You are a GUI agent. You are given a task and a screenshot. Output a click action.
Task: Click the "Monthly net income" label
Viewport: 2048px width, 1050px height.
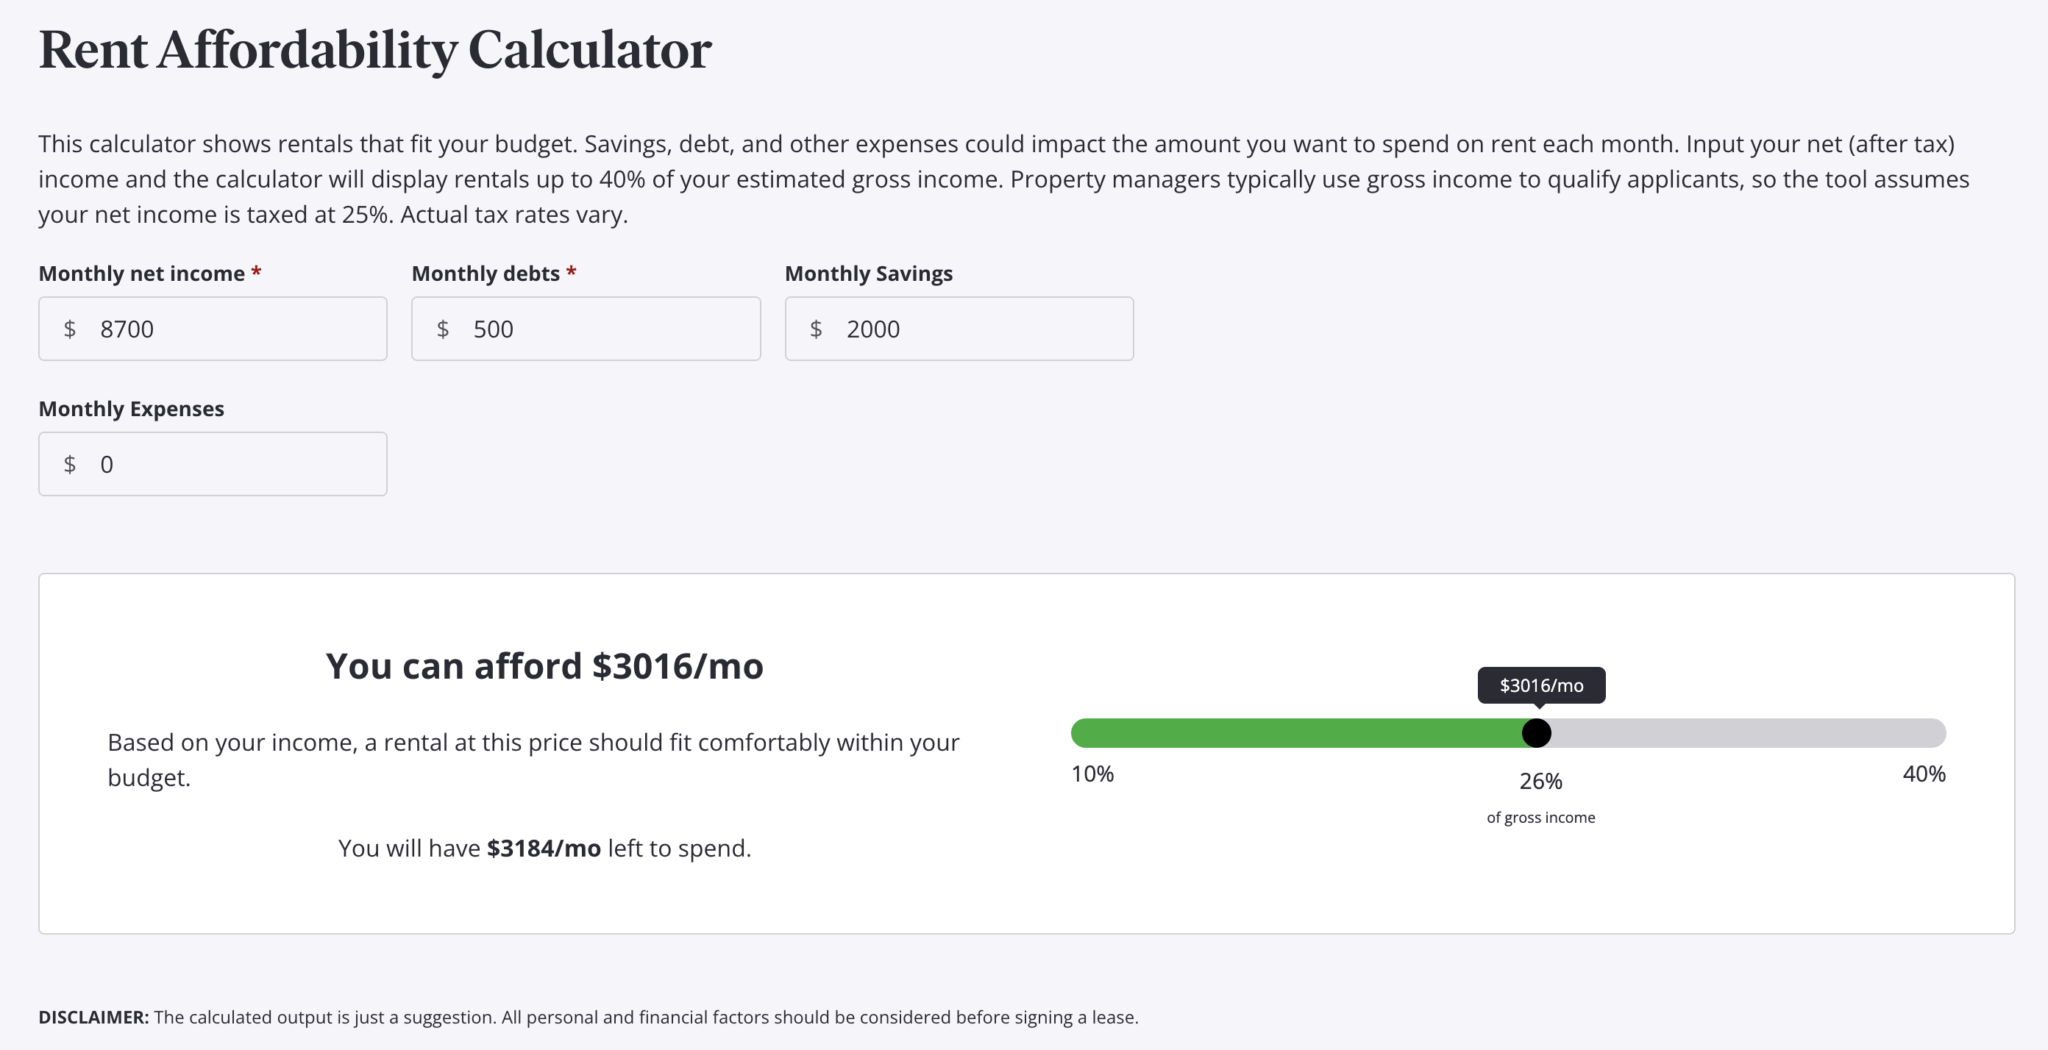(x=141, y=274)
